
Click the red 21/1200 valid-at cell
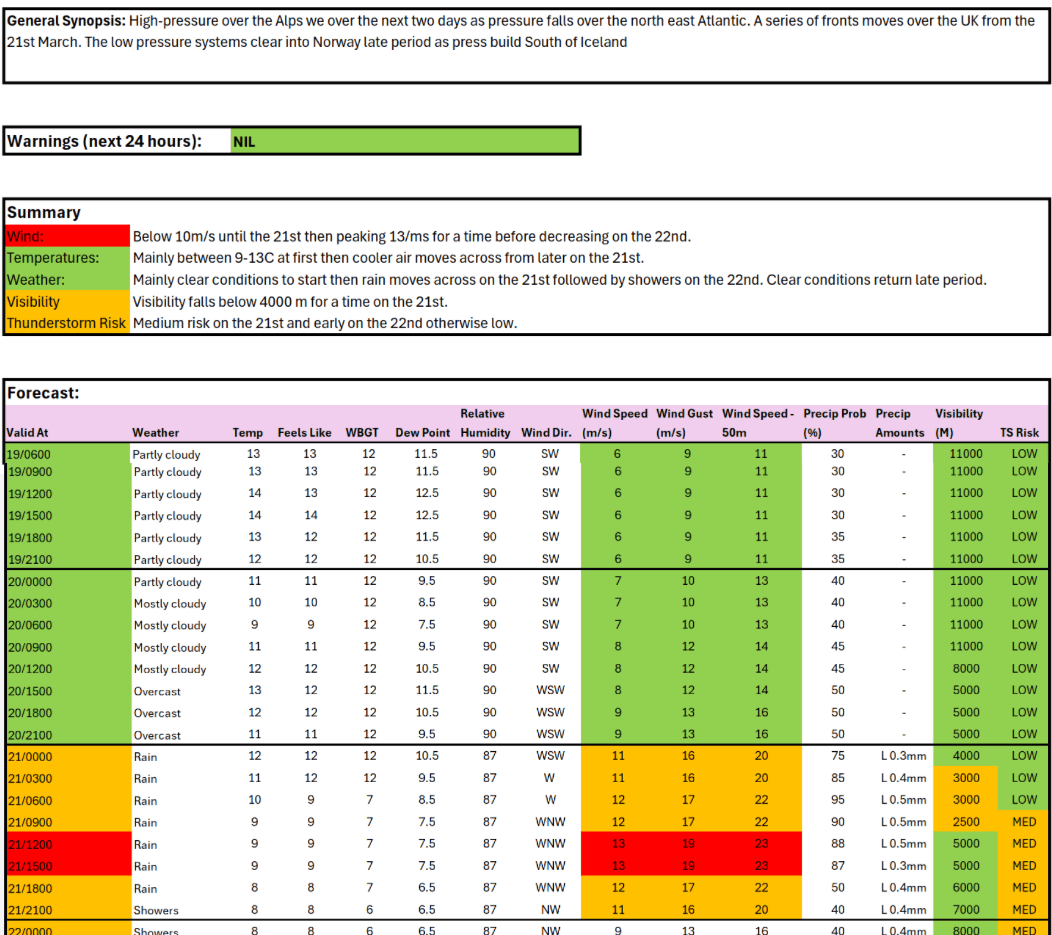(x=68, y=844)
